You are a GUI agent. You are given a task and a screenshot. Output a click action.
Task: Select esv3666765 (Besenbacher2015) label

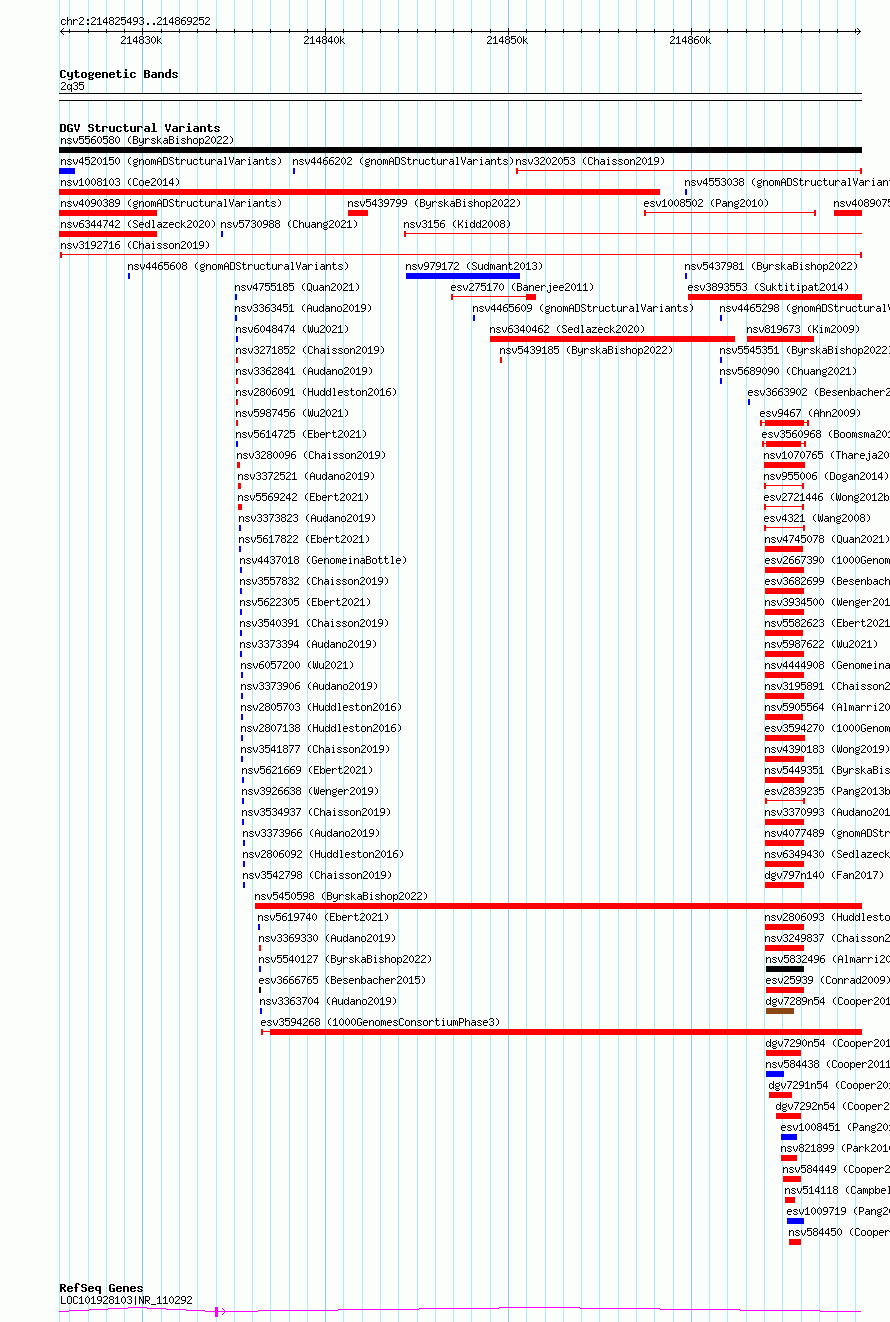tap(342, 980)
